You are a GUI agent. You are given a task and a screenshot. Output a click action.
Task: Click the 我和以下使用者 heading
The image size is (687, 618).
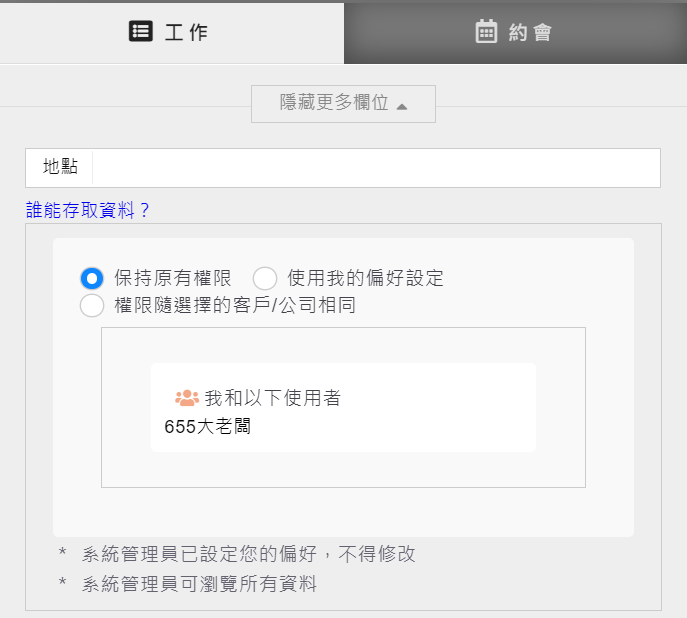(x=272, y=398)
